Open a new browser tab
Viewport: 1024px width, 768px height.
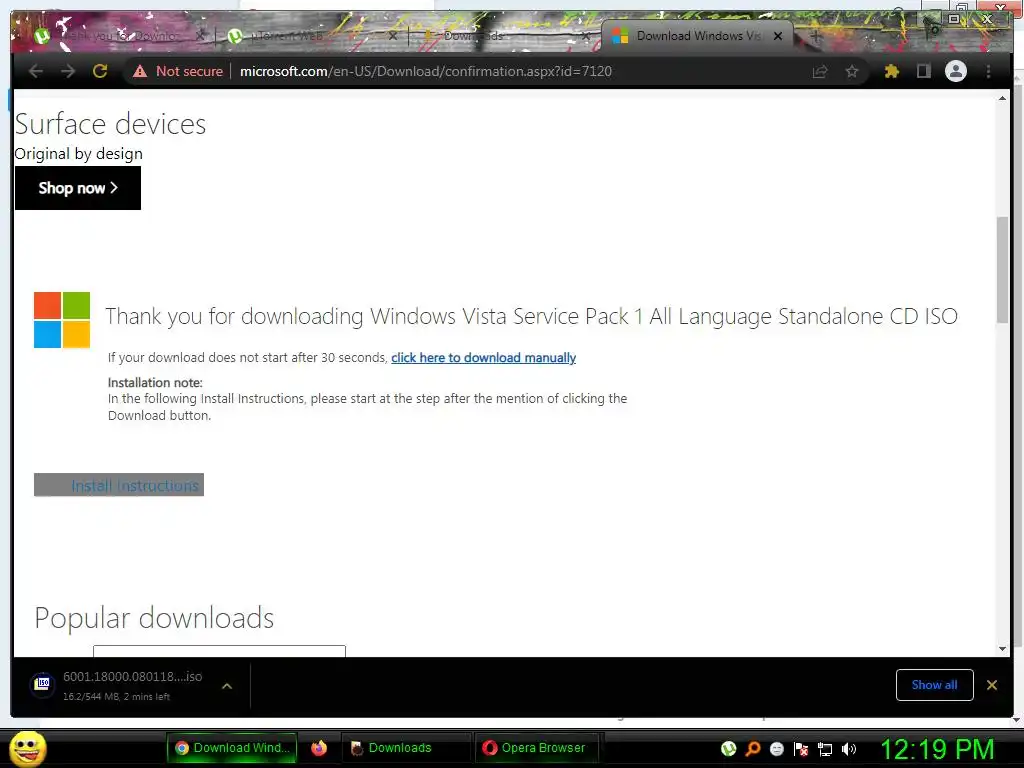(816, 36)
